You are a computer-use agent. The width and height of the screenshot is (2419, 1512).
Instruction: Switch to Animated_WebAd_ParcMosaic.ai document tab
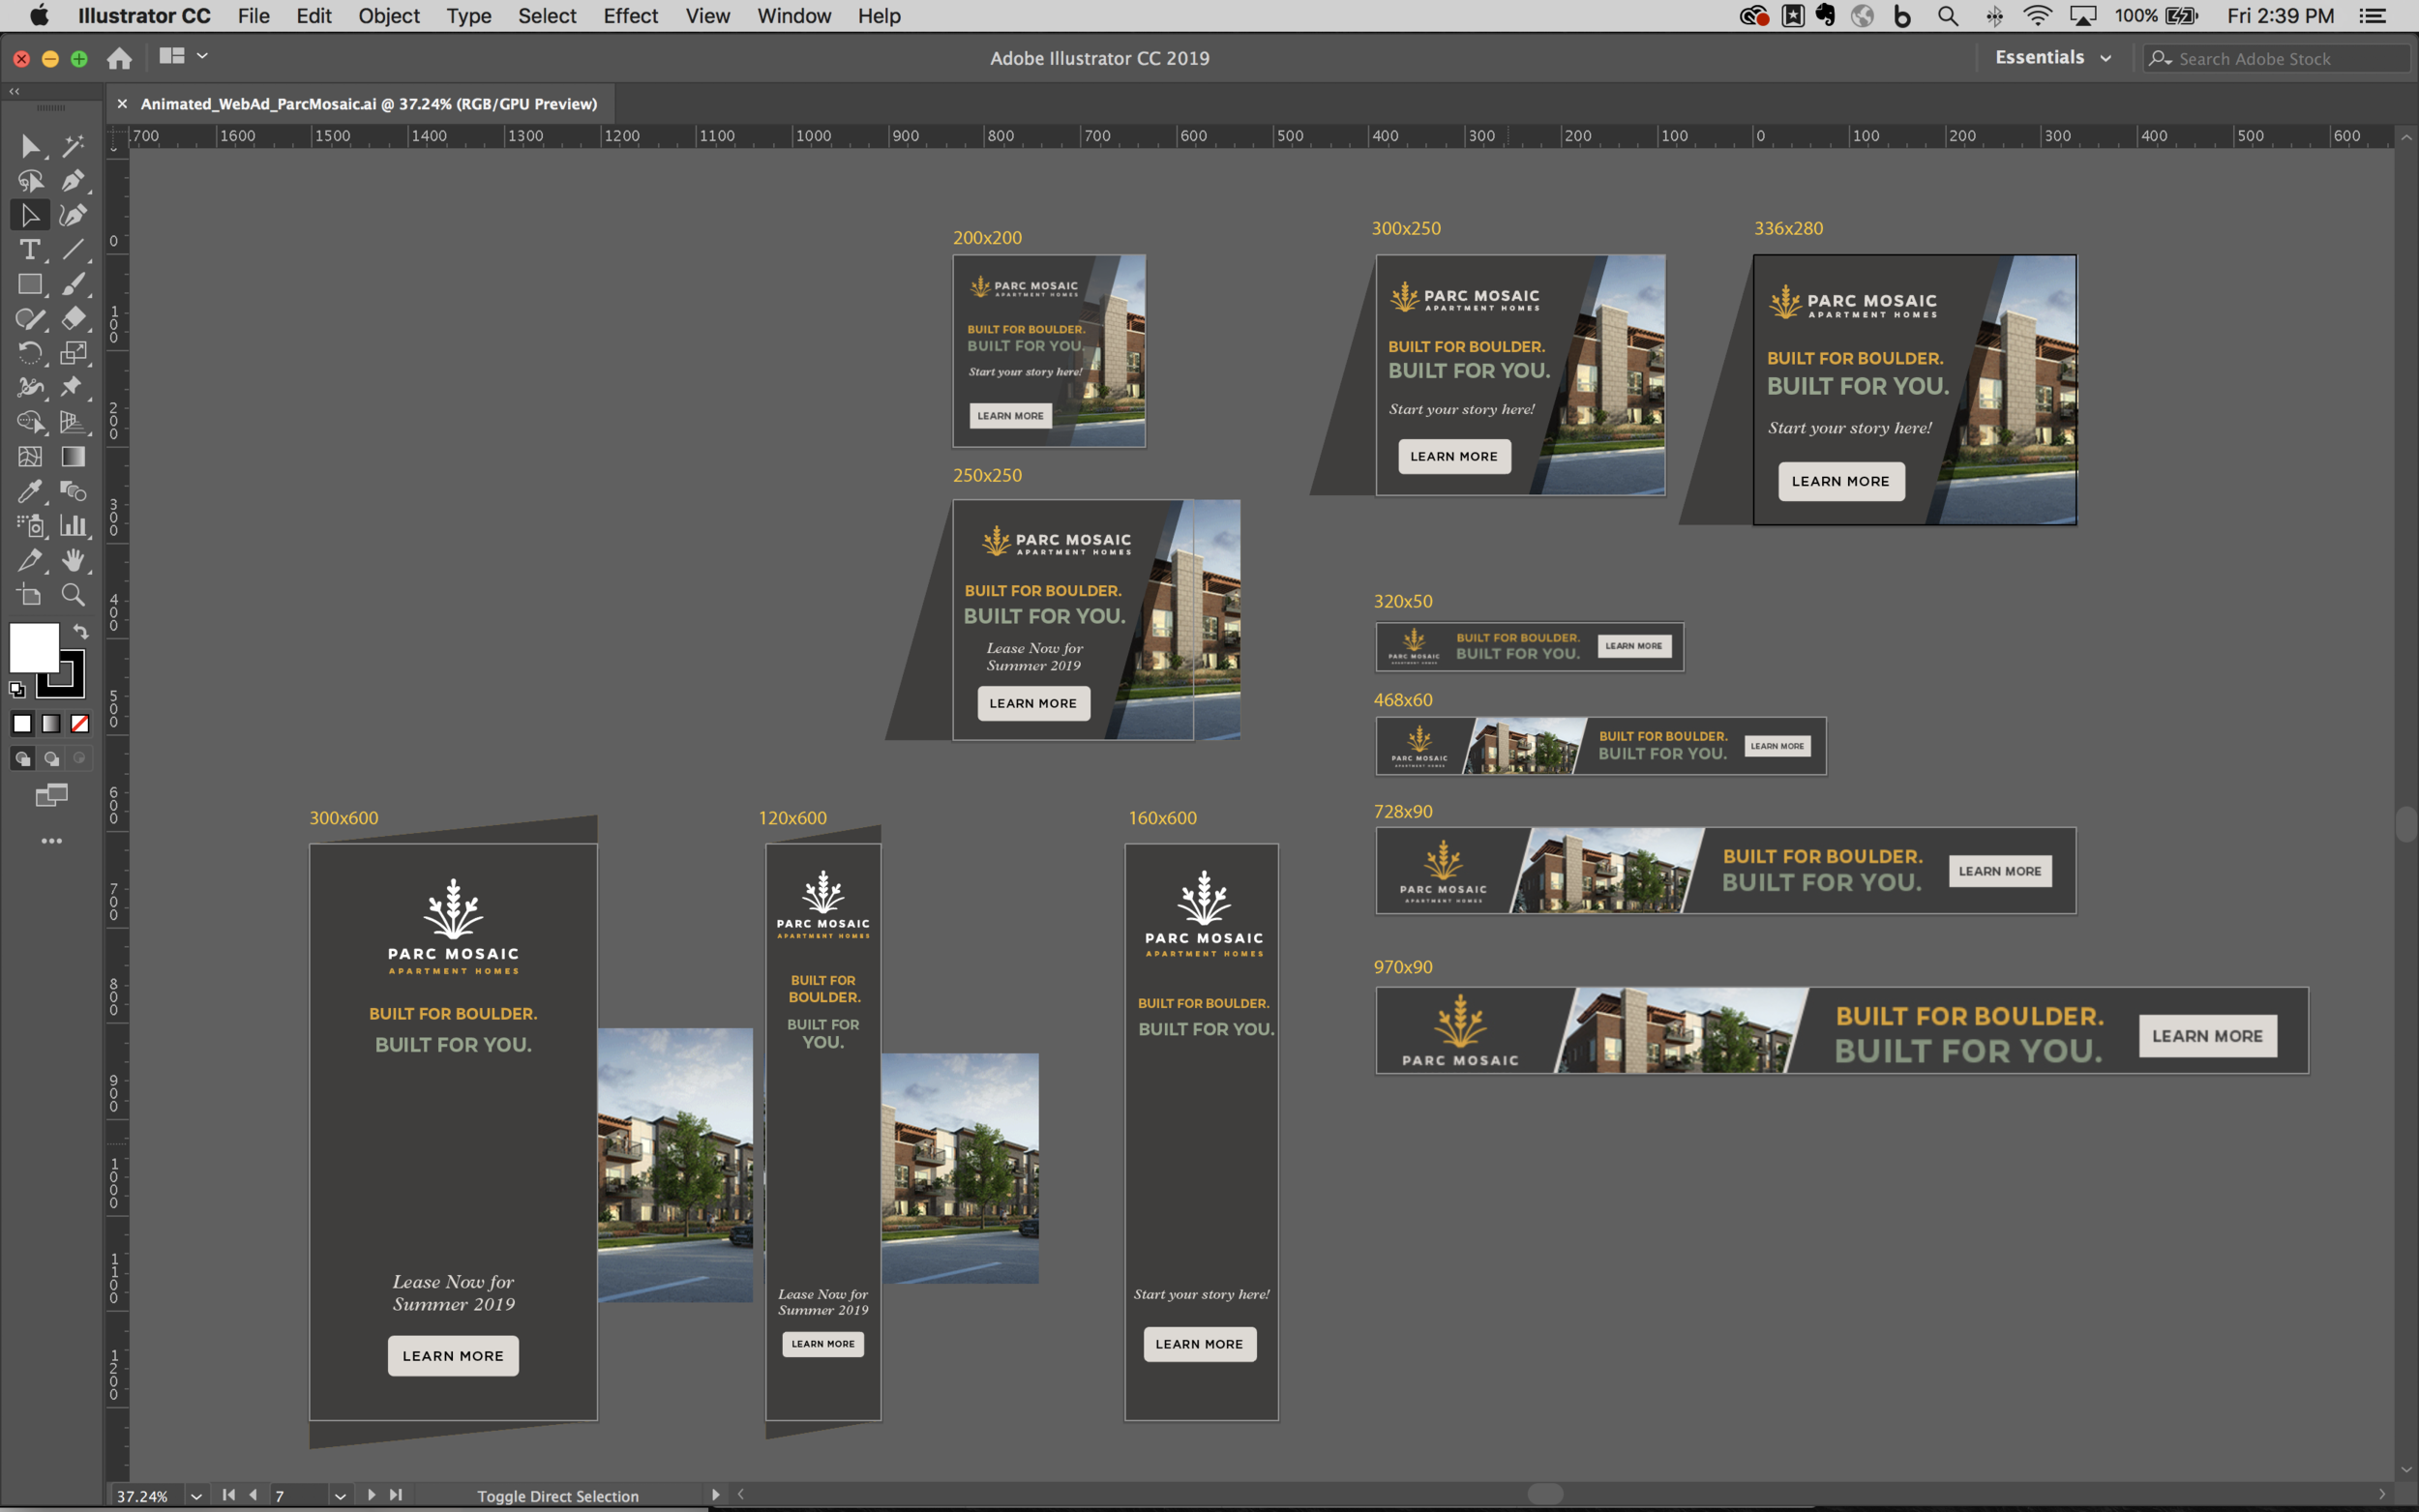pyautogui.click(x=369, y=104)
